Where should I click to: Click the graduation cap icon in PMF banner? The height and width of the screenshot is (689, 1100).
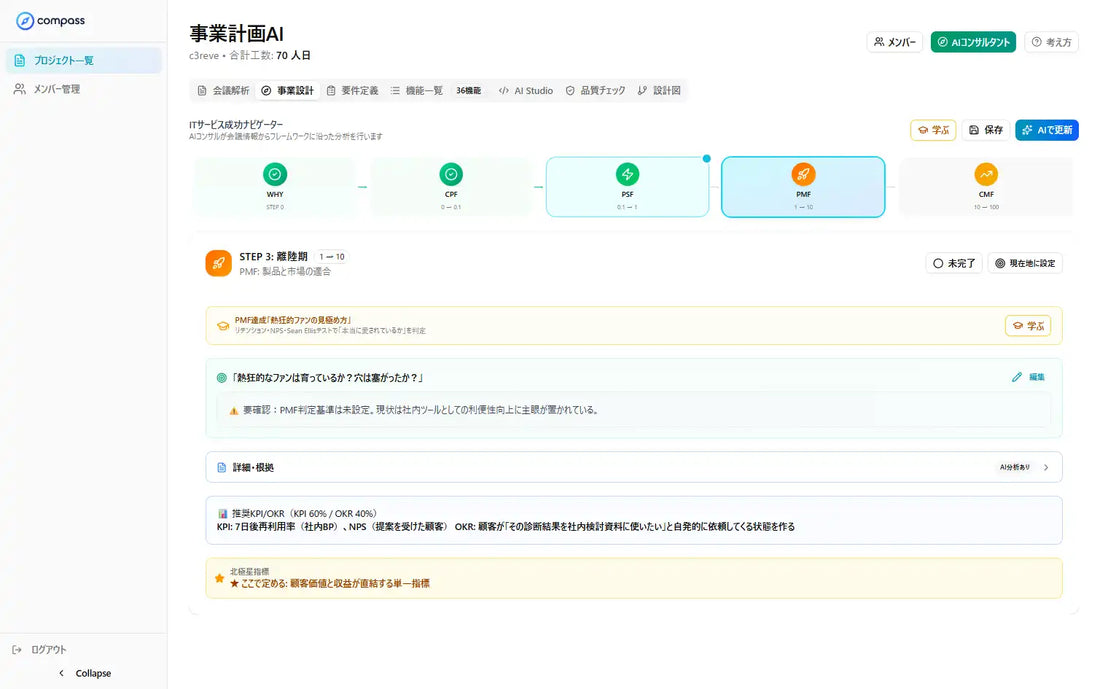pos(223,326)
